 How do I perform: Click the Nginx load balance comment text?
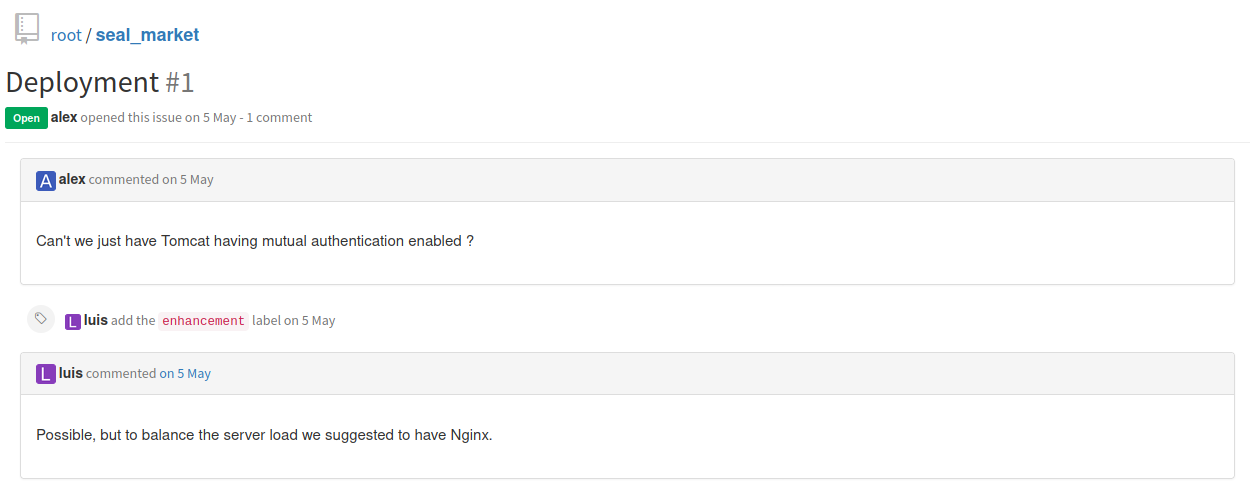point(264,435)
